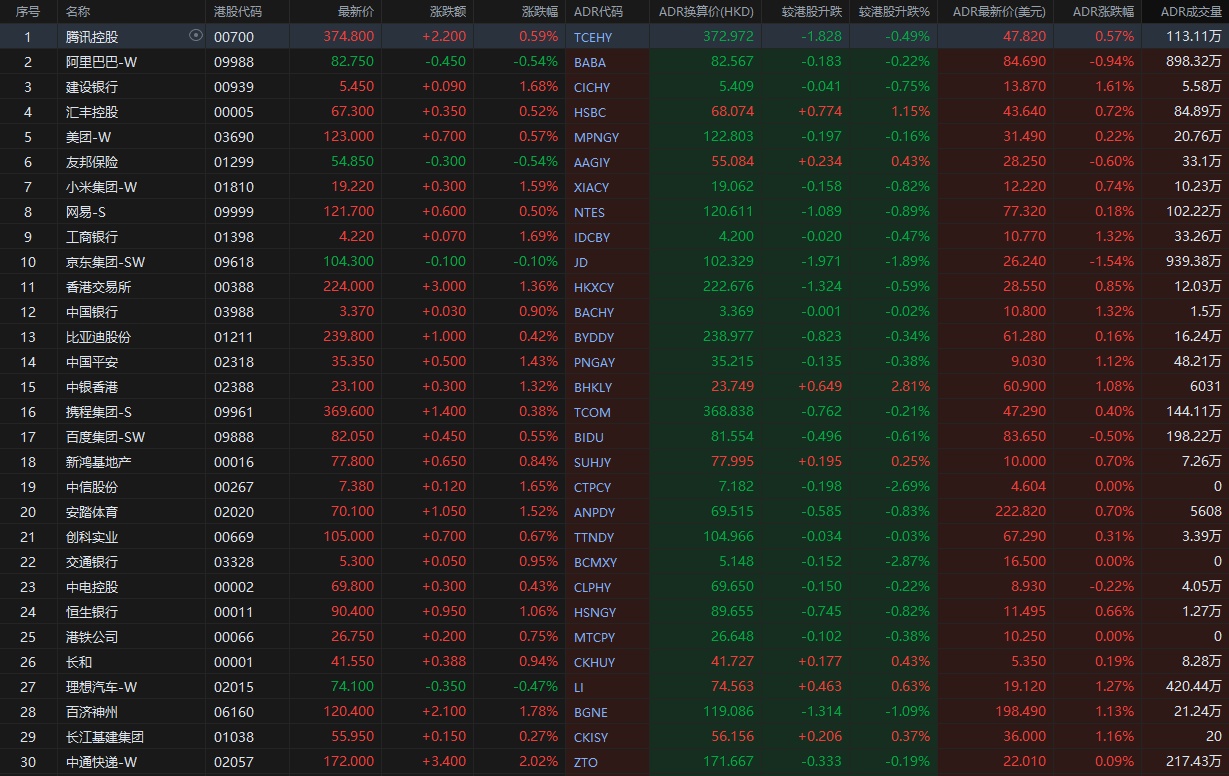Click the circle icon beside 腾讯控股

coord(195,36)
